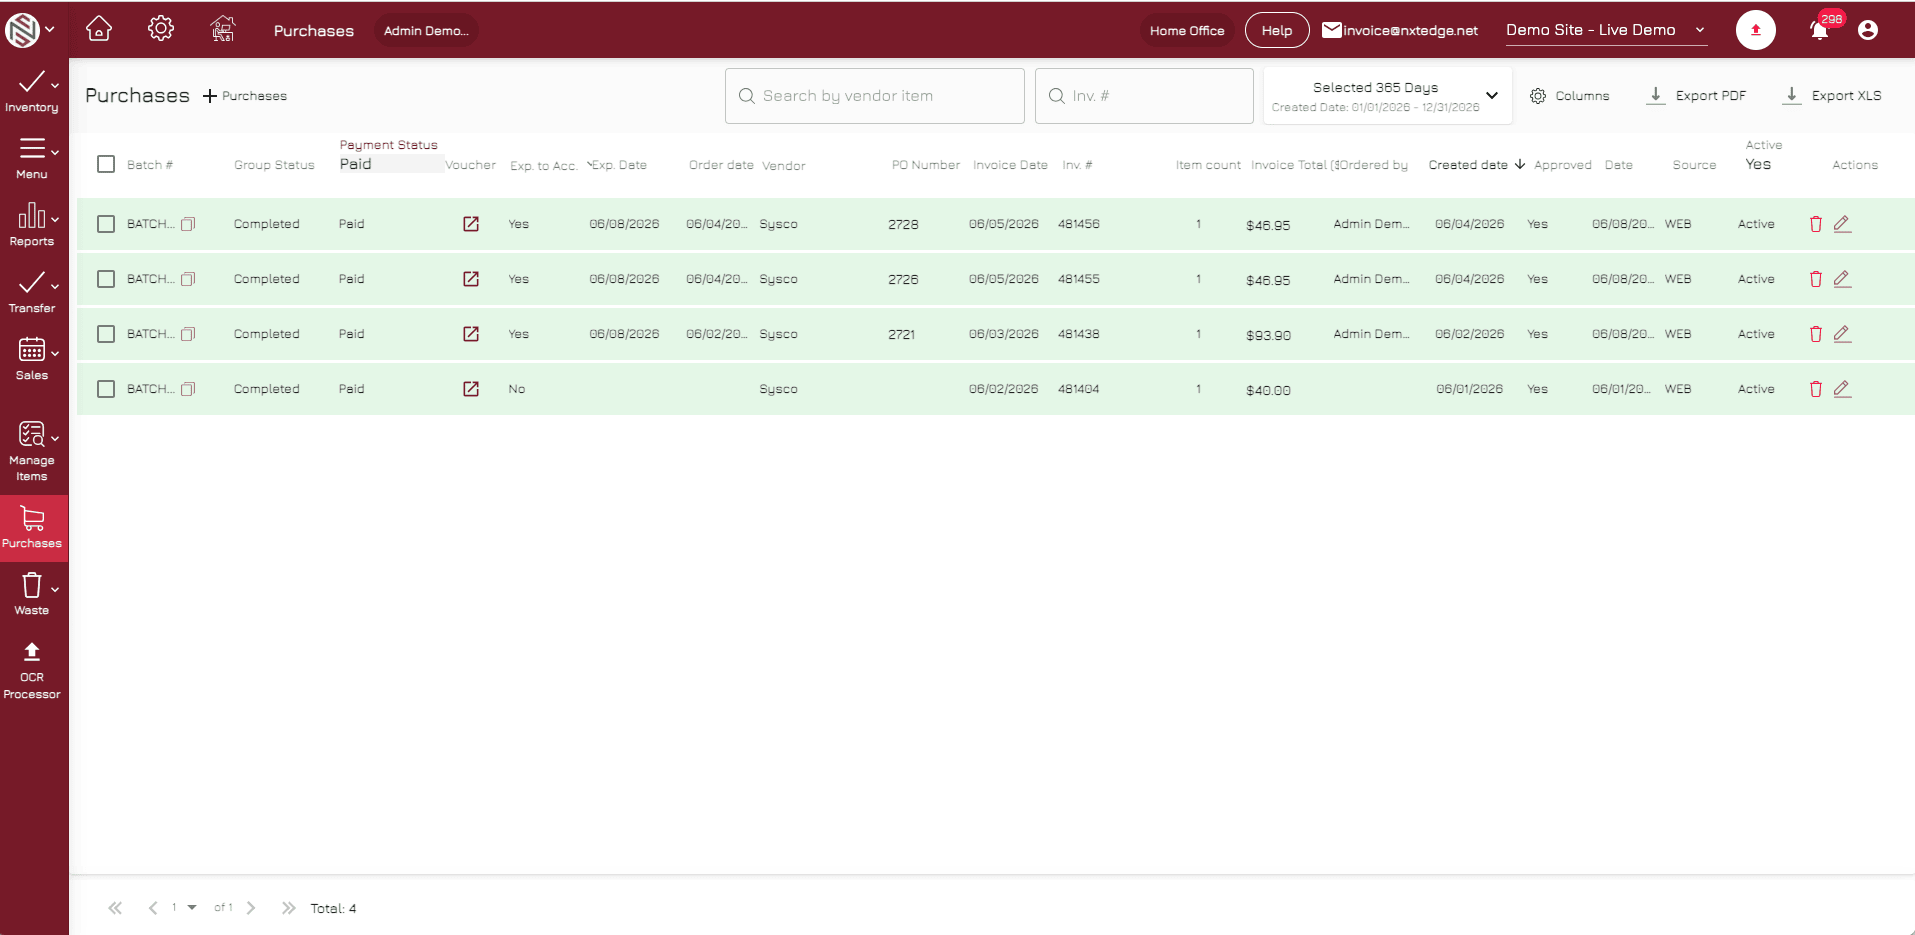Click Export PDF

tap(1697, 96)
